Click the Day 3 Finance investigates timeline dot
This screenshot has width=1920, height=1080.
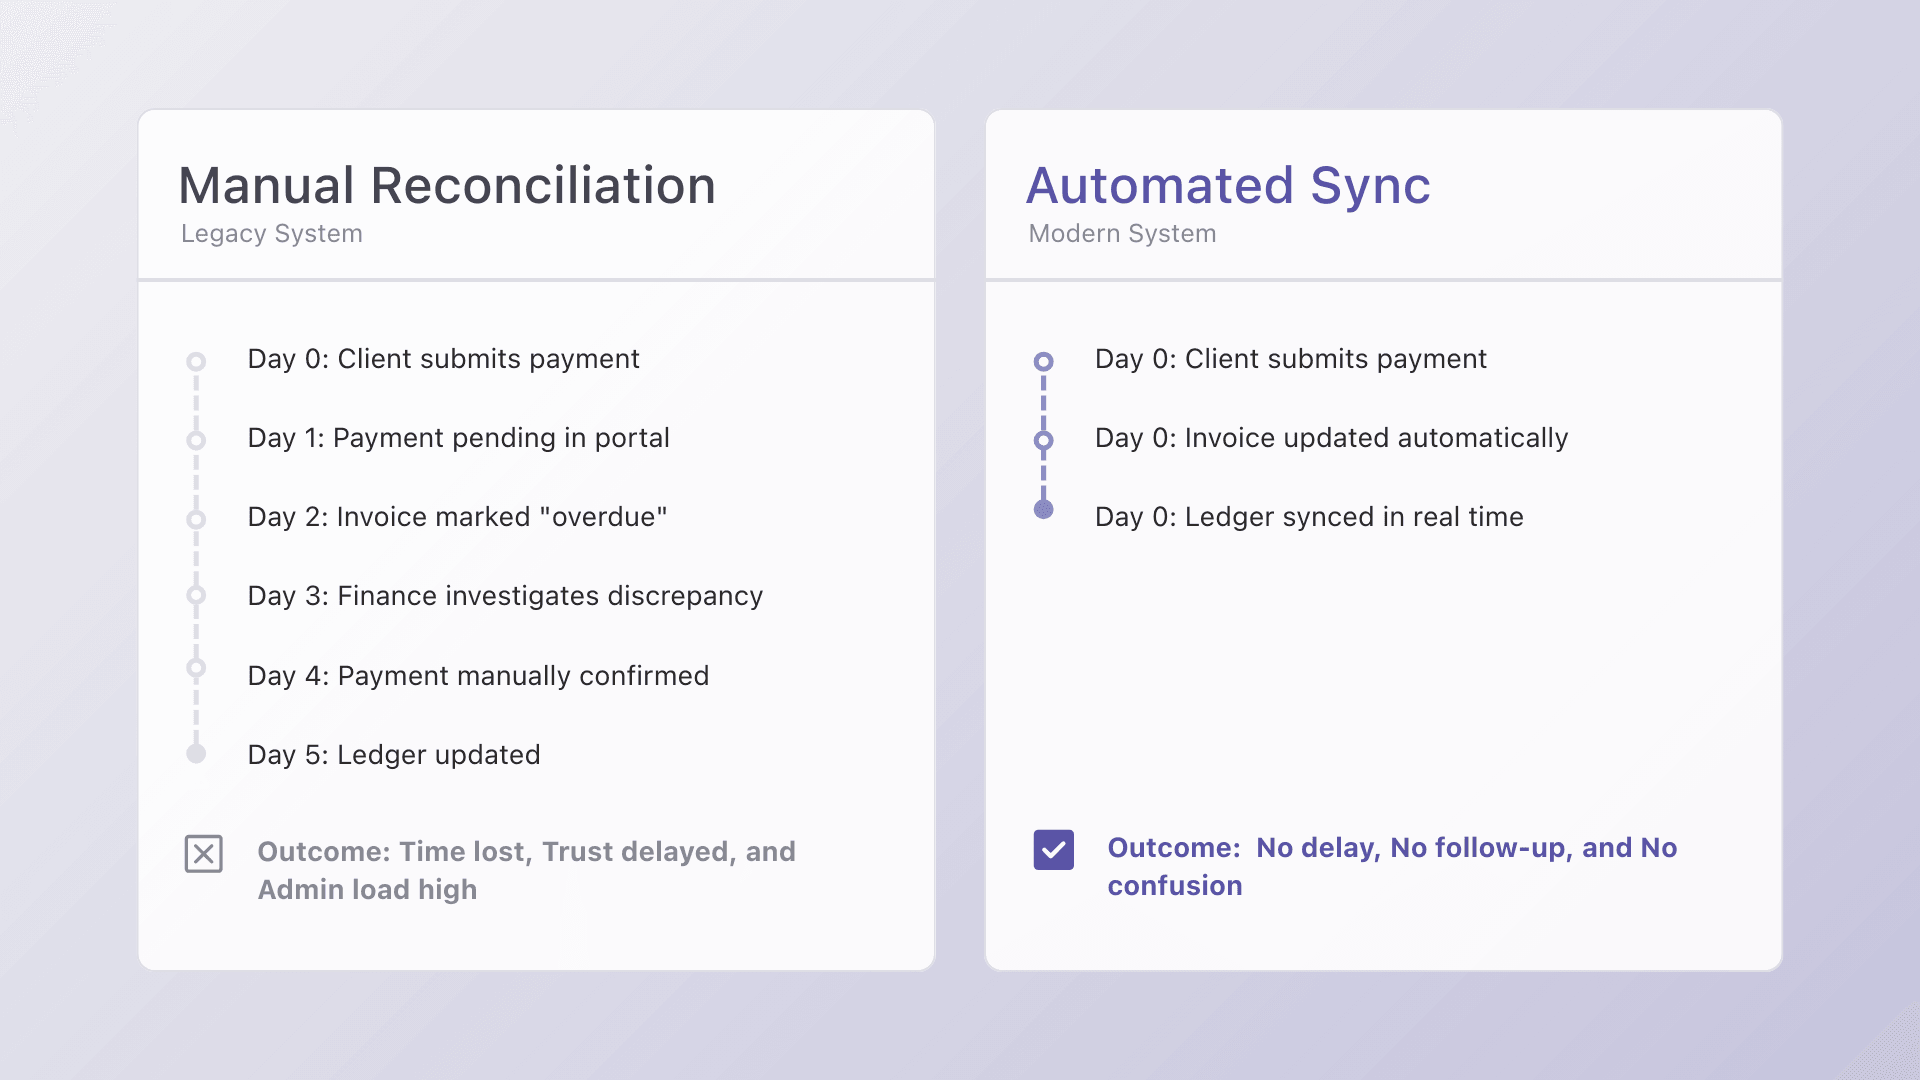coord(196,595)
